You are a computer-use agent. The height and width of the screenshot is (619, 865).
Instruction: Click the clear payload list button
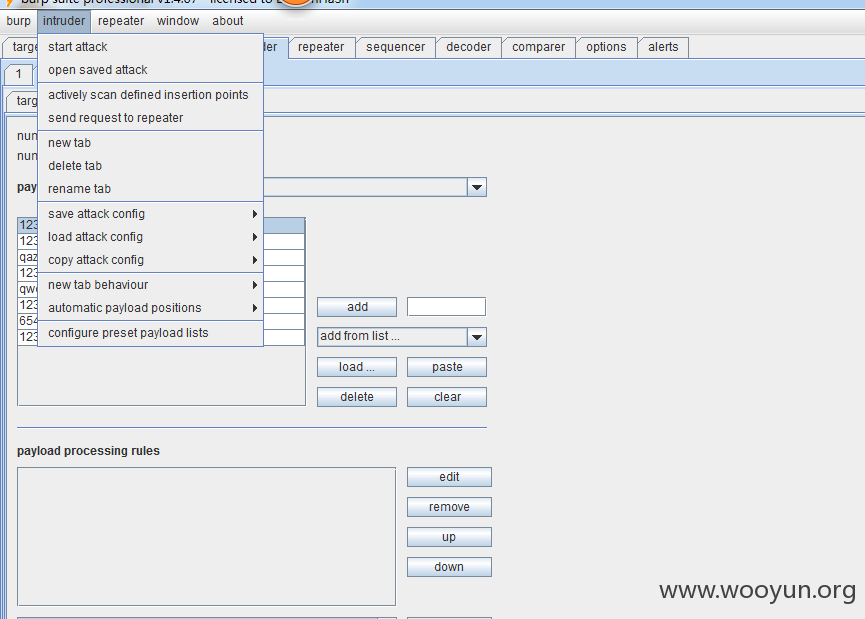pyautogui.click(x=447, y=397)
